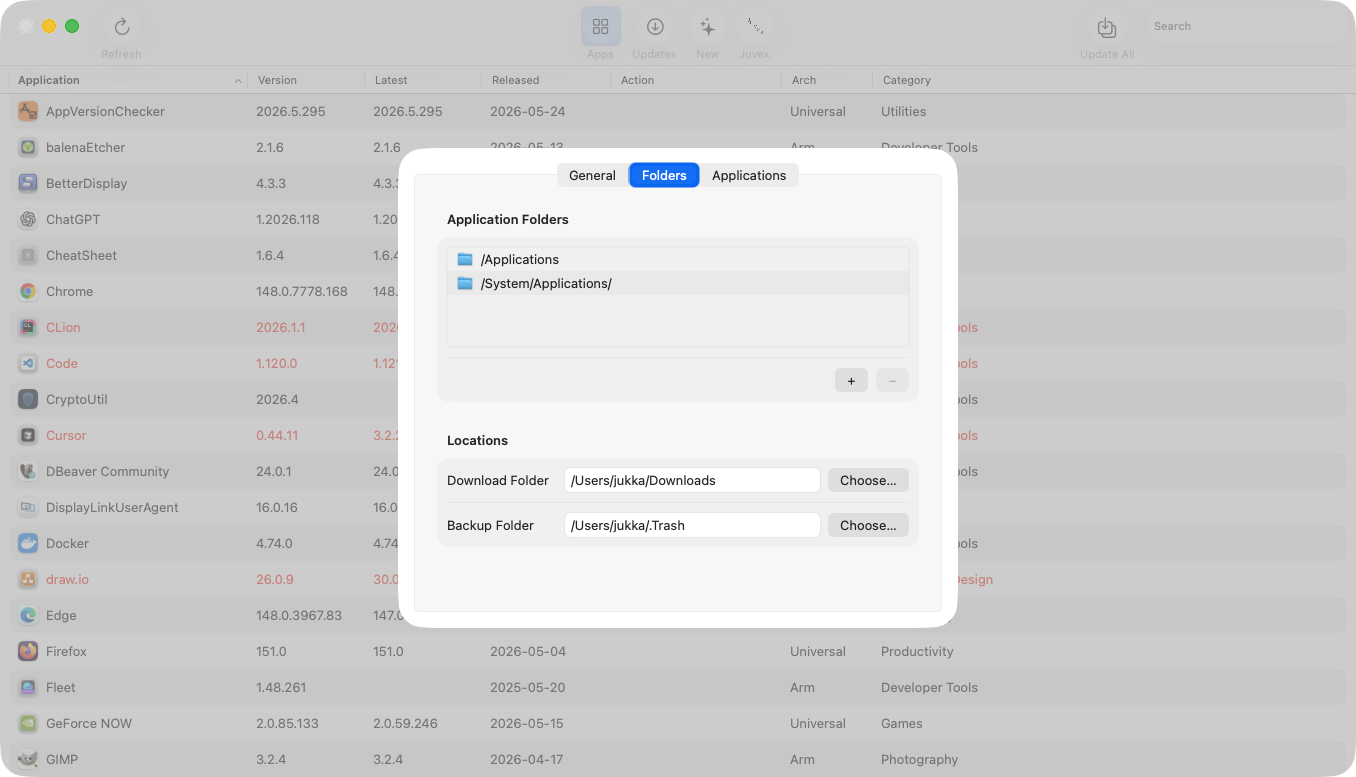Click the Edge version 148.0.3967.83
This screenshot has height=777, width=1356.
tap(299, 615)
